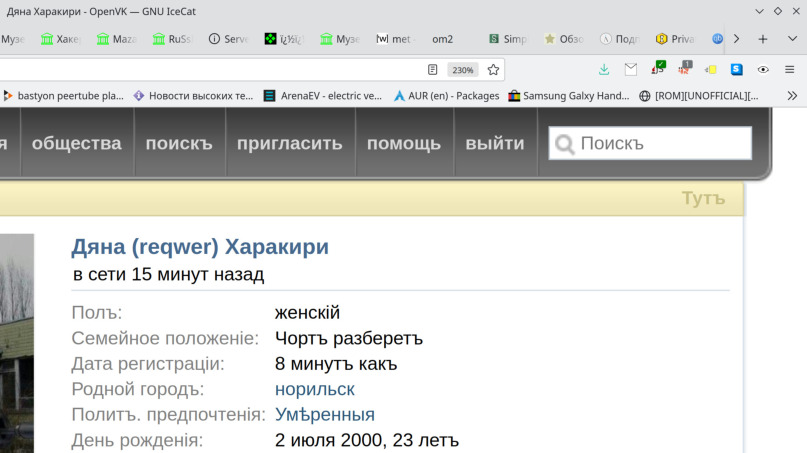807x453 pixels.
Task: Open the норильск hometown link
Action: click(314, 389)
